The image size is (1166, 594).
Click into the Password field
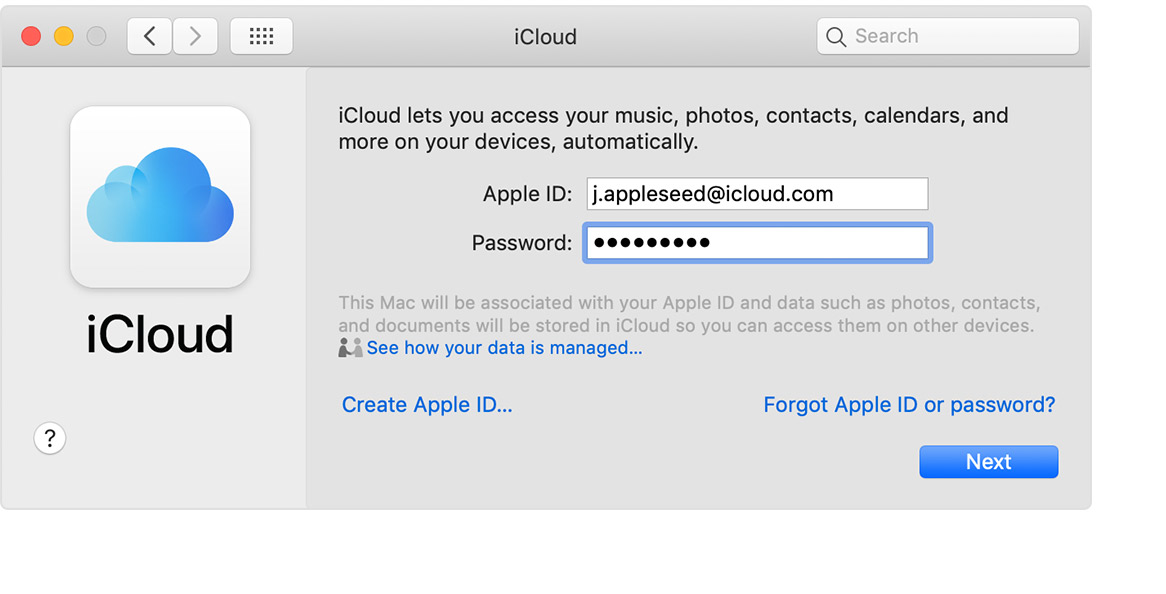pyautogui.click(x=757, y=243)
